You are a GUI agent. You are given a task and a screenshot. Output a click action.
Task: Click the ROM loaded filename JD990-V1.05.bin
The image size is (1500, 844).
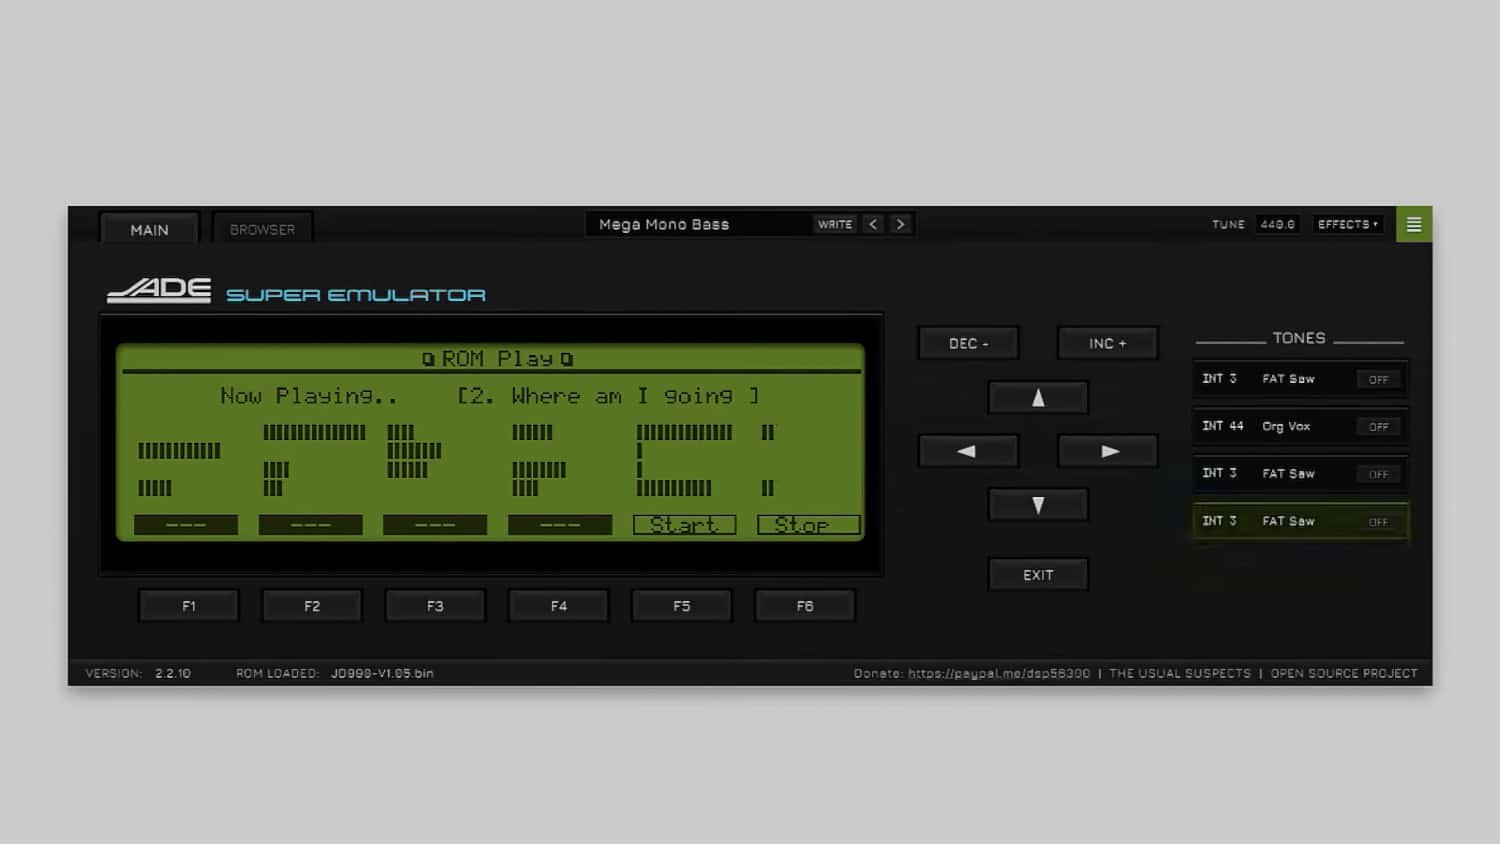[x=382, y=673]
